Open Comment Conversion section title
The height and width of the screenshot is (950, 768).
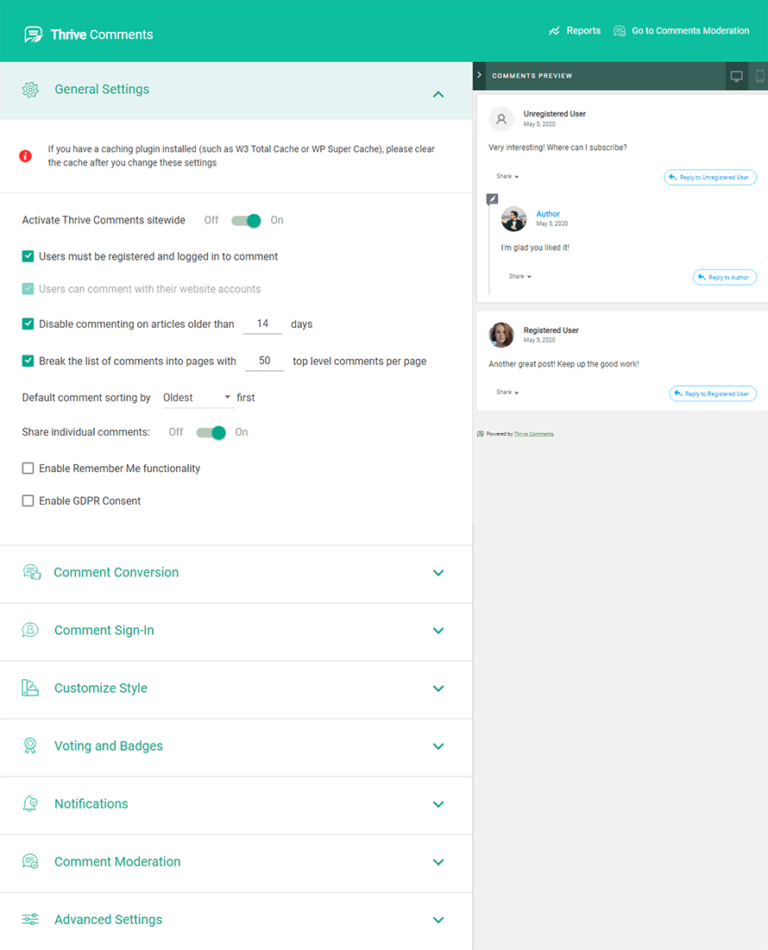pos(116,573)
